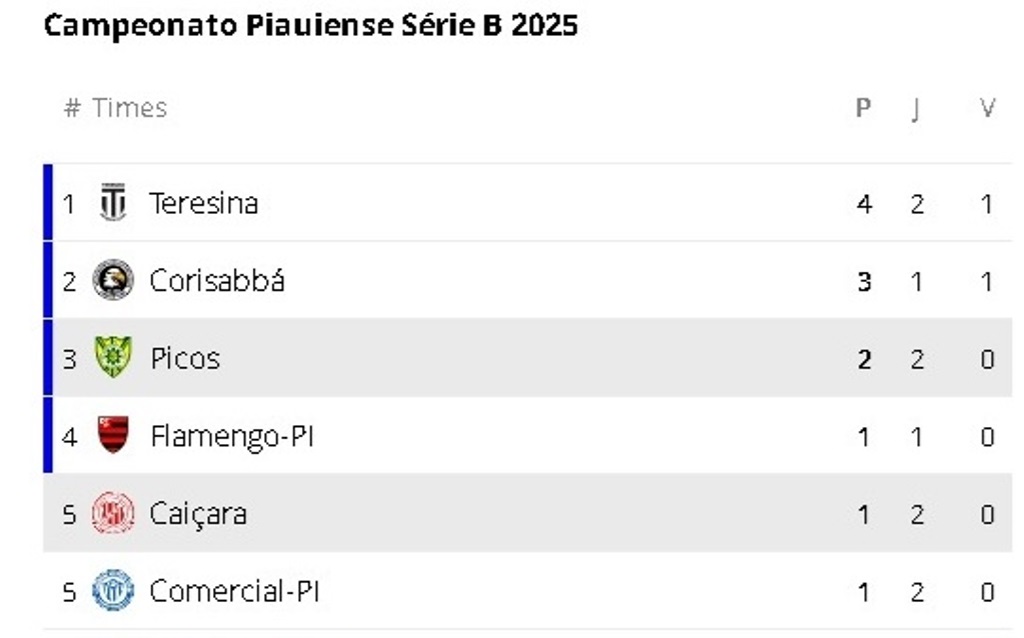Select the Picos team name
1024x638 pixels.
[x=185, y=358]
